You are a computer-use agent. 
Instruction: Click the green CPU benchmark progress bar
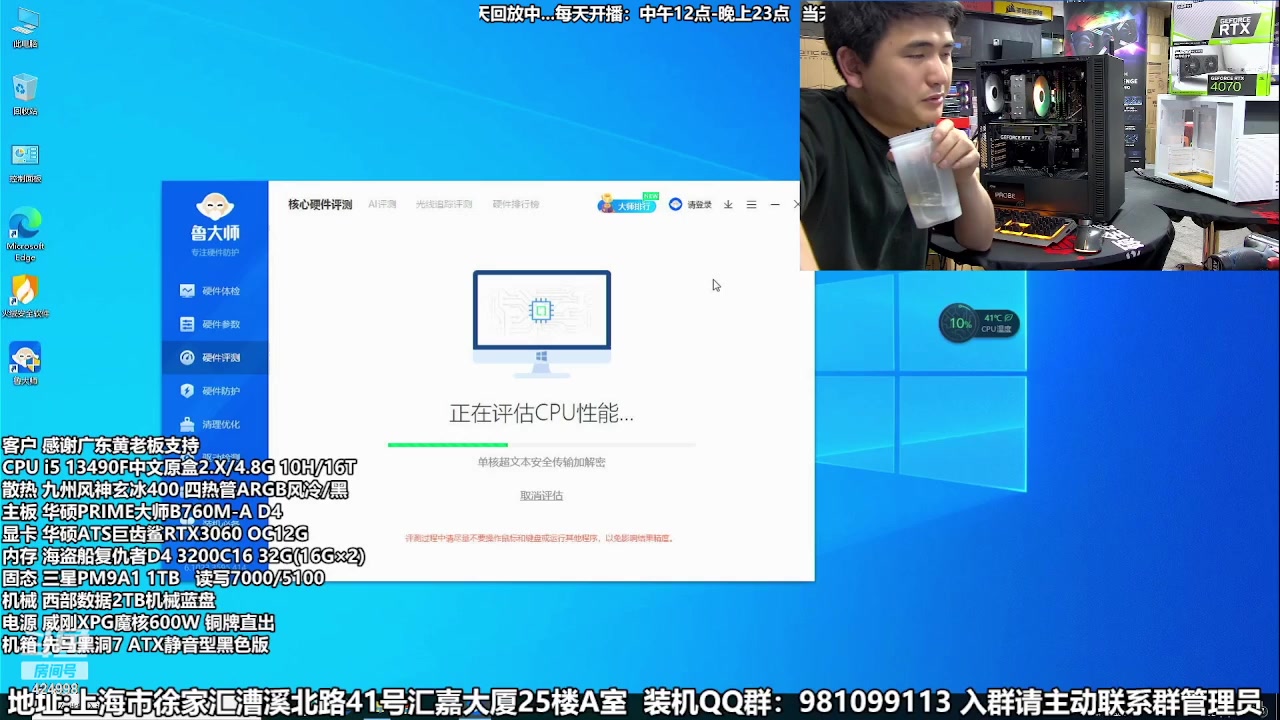[541, 444]
